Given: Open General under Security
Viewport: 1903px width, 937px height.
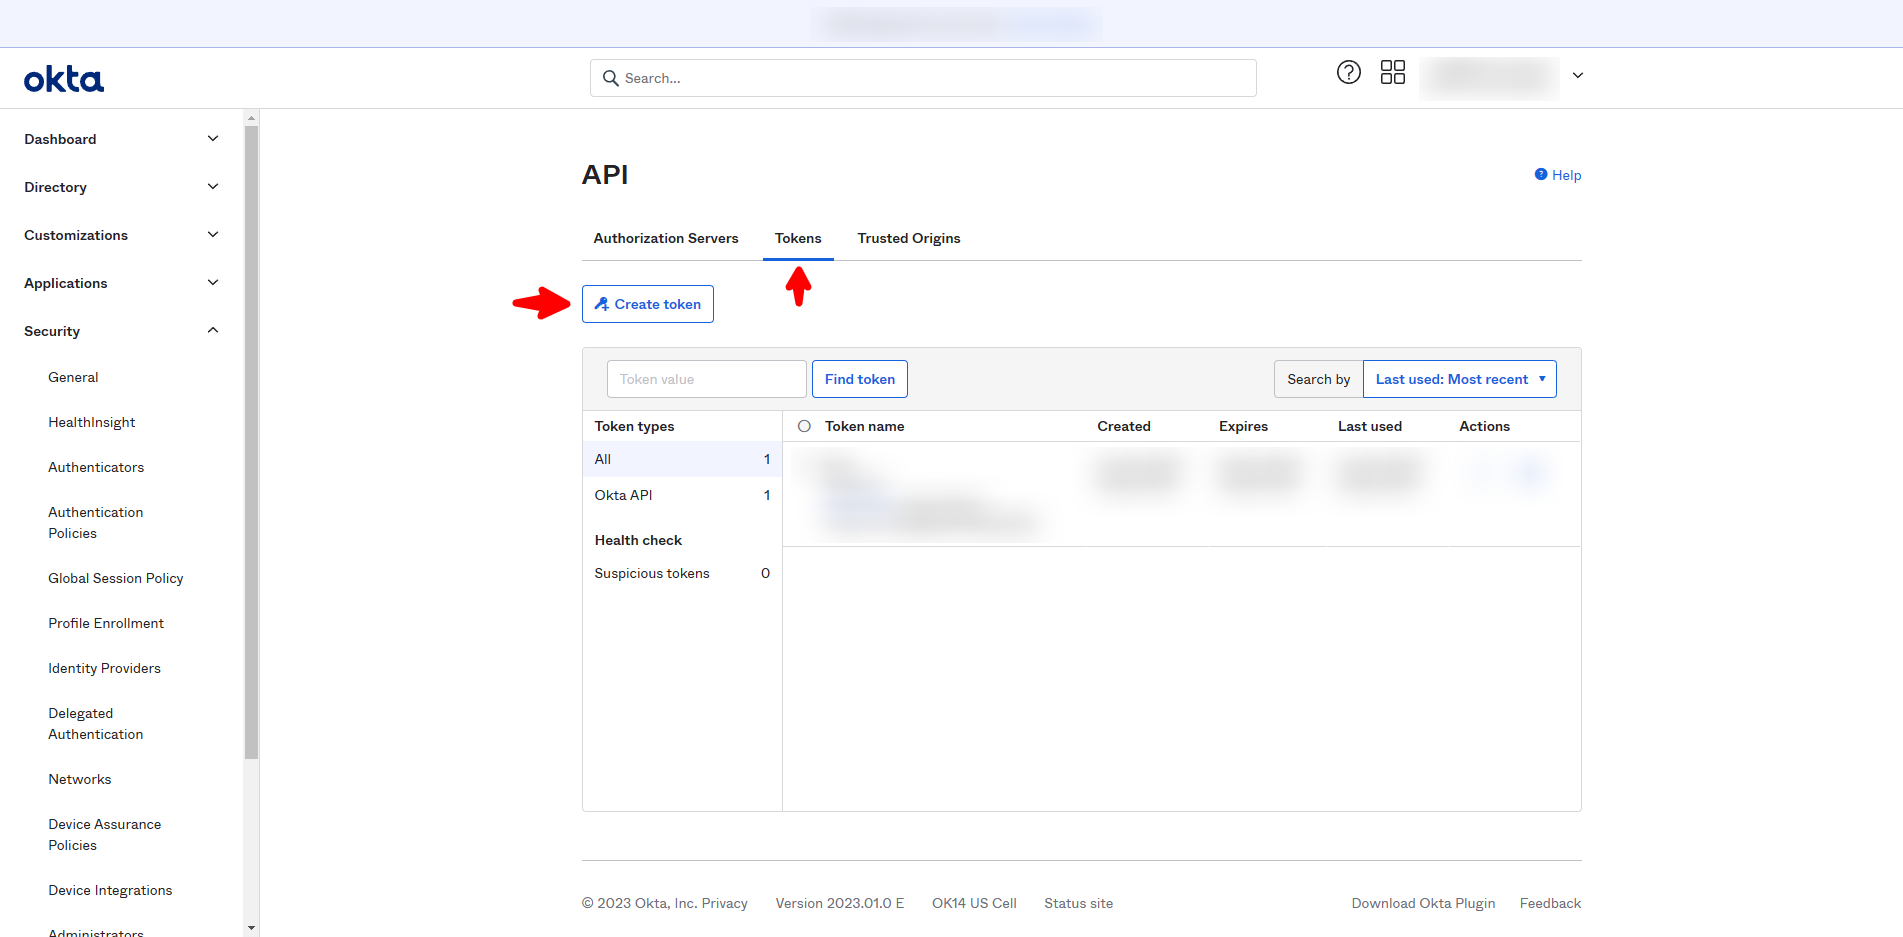Looking at the screenshot, I should pos(73,377).
